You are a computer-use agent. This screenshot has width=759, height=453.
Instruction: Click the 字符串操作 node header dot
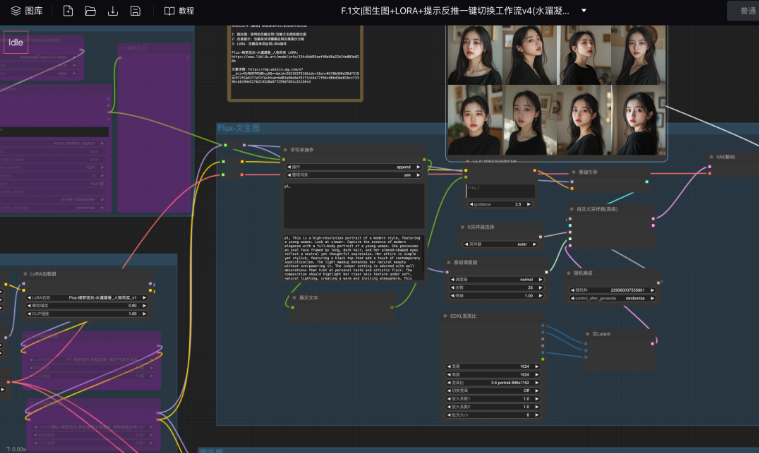pos(286,150)
